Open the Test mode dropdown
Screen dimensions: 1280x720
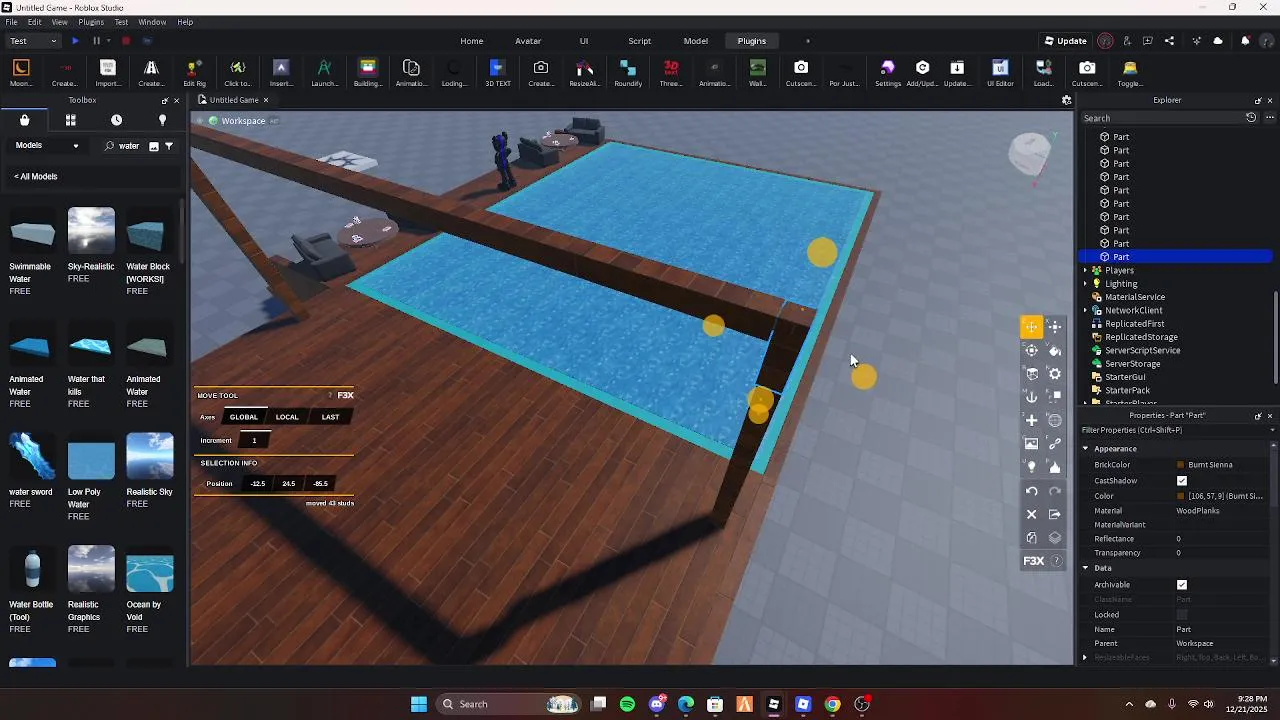(33, 41)
